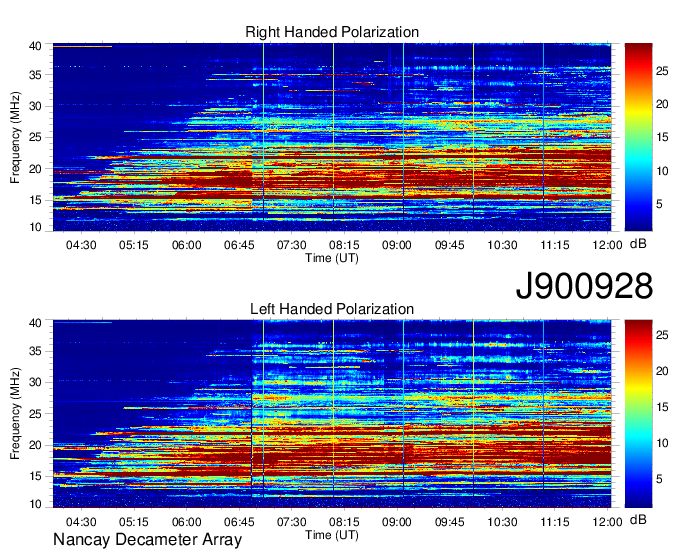Click the dB unit label of left-handed colorbar
Viewport: 680px width, 552px height.
coord(638,520)
